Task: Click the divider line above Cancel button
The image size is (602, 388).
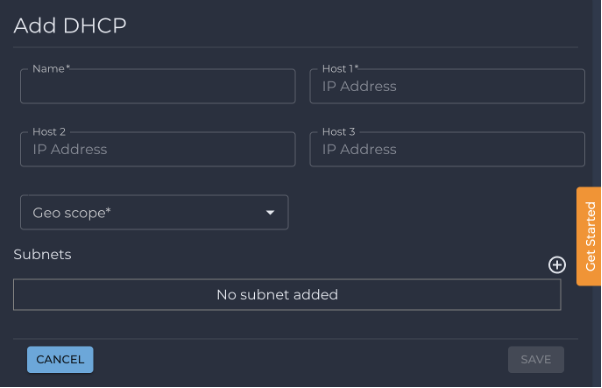Action: point(295,339)
